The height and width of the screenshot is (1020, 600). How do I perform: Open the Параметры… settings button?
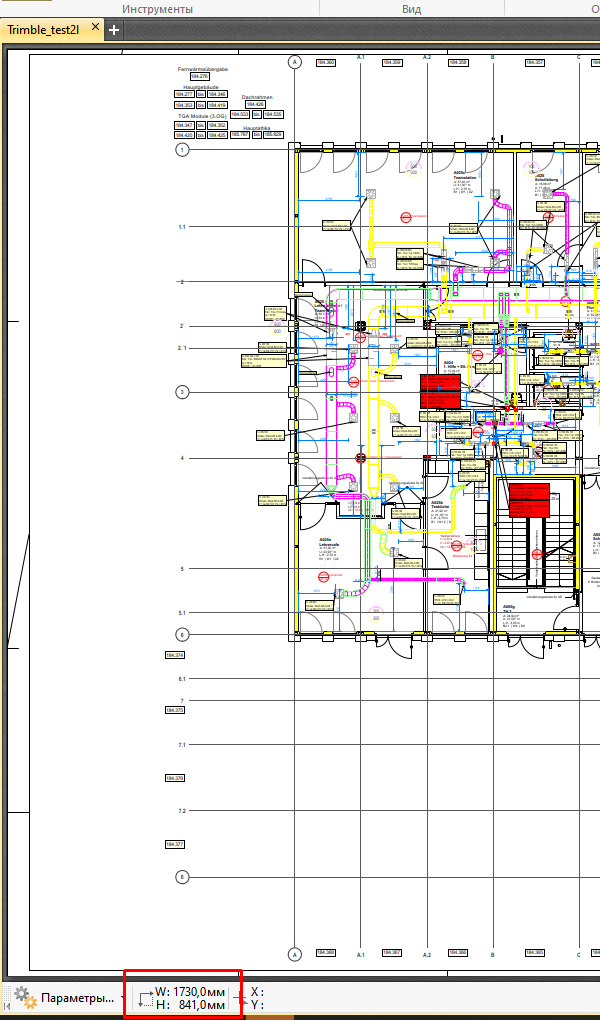77,997
